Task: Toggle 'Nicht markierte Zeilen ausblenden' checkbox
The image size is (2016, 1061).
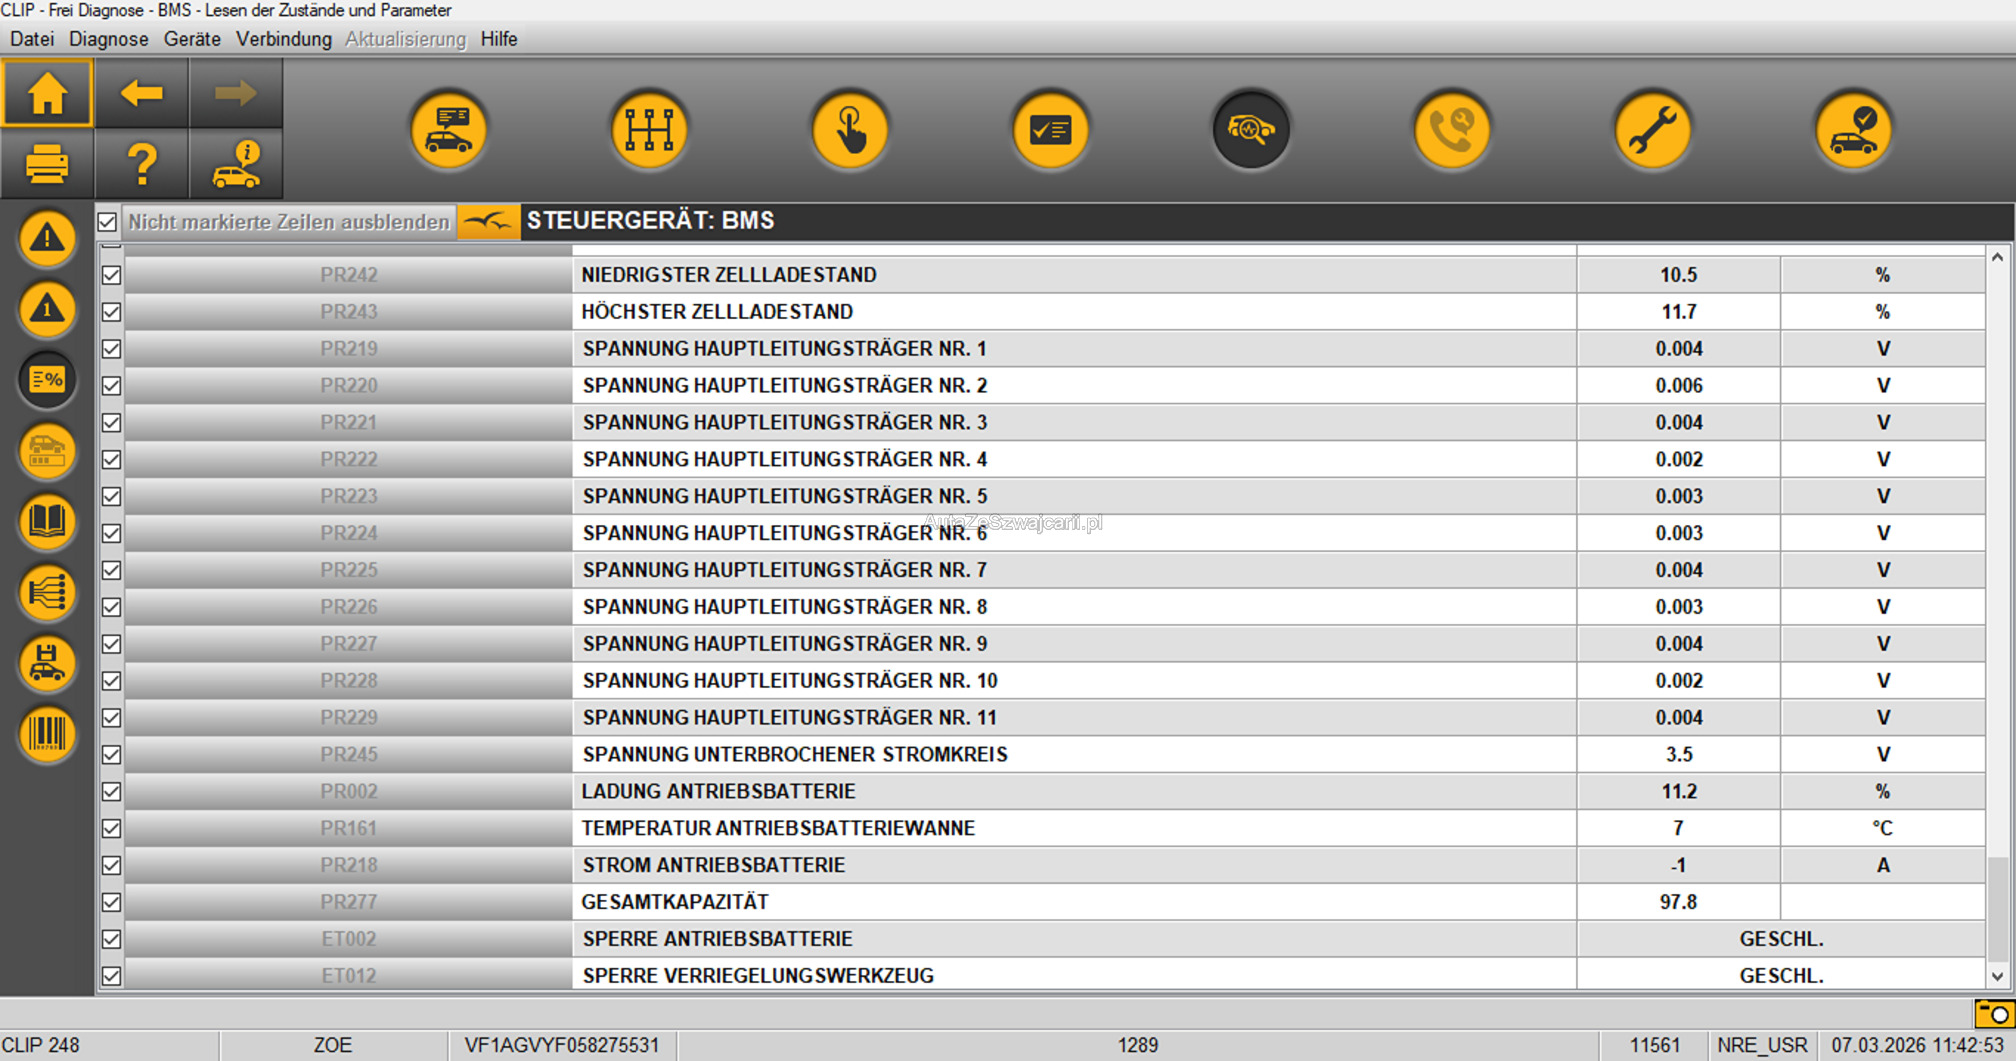Action: coord(108,222)
